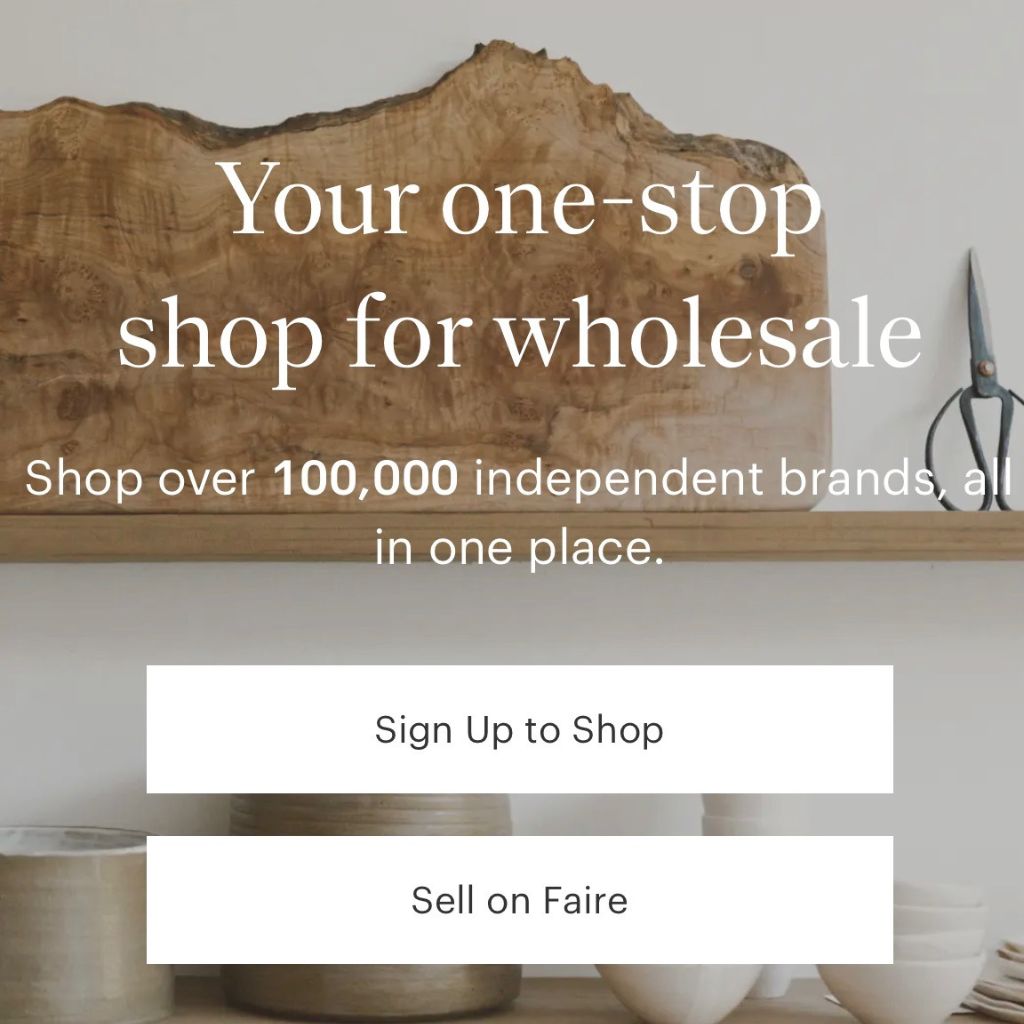Click the word "Shop over" in subtitle
The height and width of the screenshot is (1024, 1024).
coord(140,479)
